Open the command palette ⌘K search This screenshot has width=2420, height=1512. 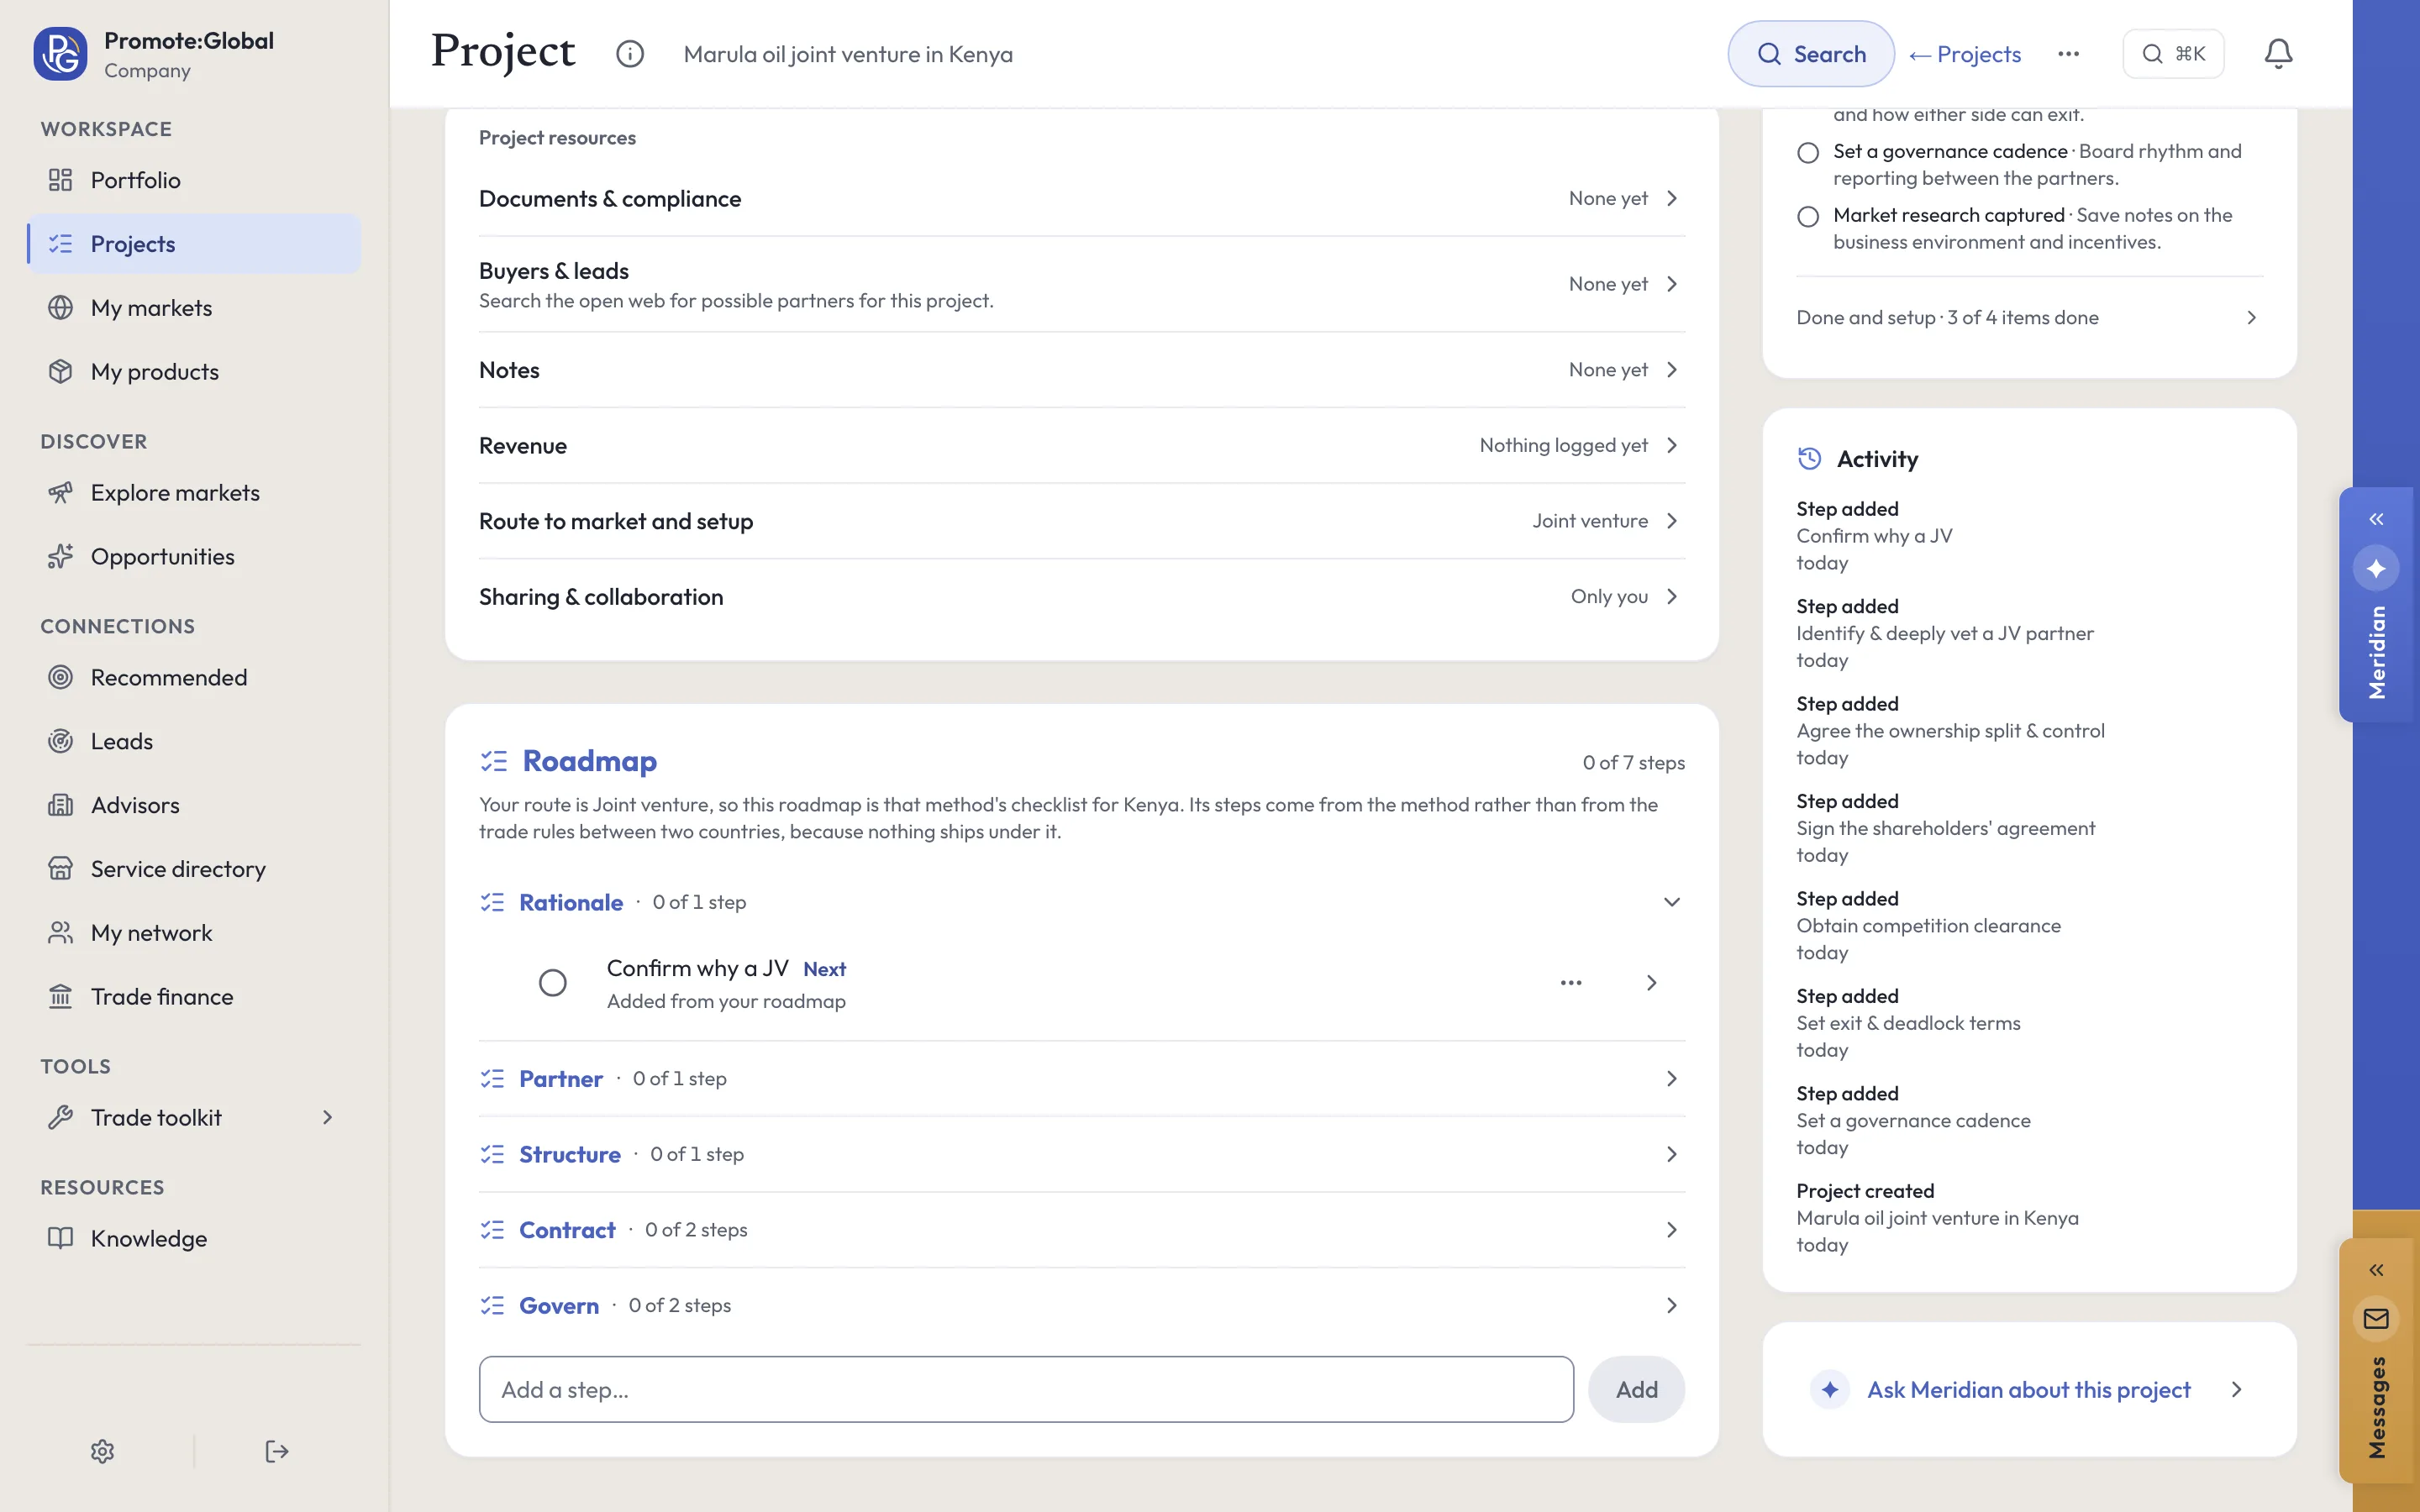2173,54
